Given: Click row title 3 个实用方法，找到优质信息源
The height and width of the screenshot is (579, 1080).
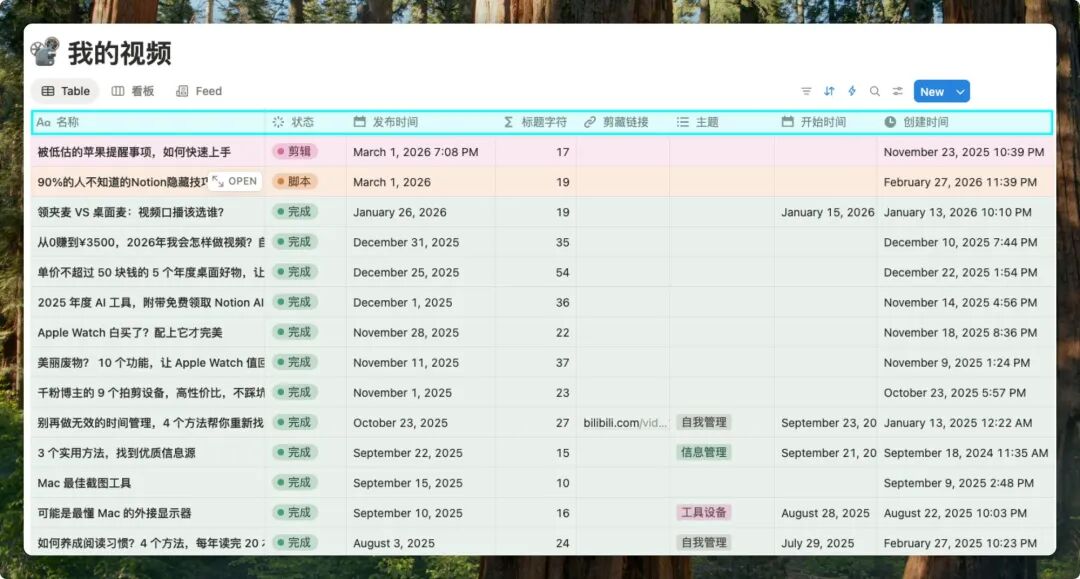Looking at the screenshot, I should (116, 453).
